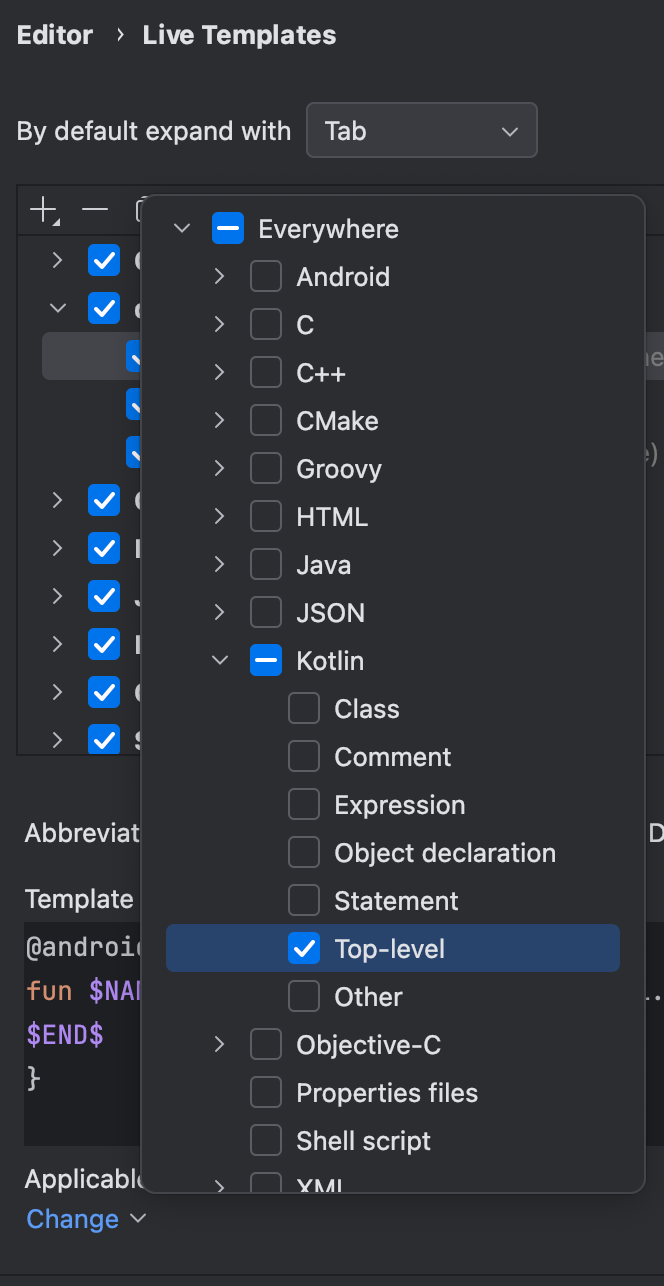This screenshot has height=1286, width=664.
Task: Click the add template plus icon
Action: click(44, 210)
